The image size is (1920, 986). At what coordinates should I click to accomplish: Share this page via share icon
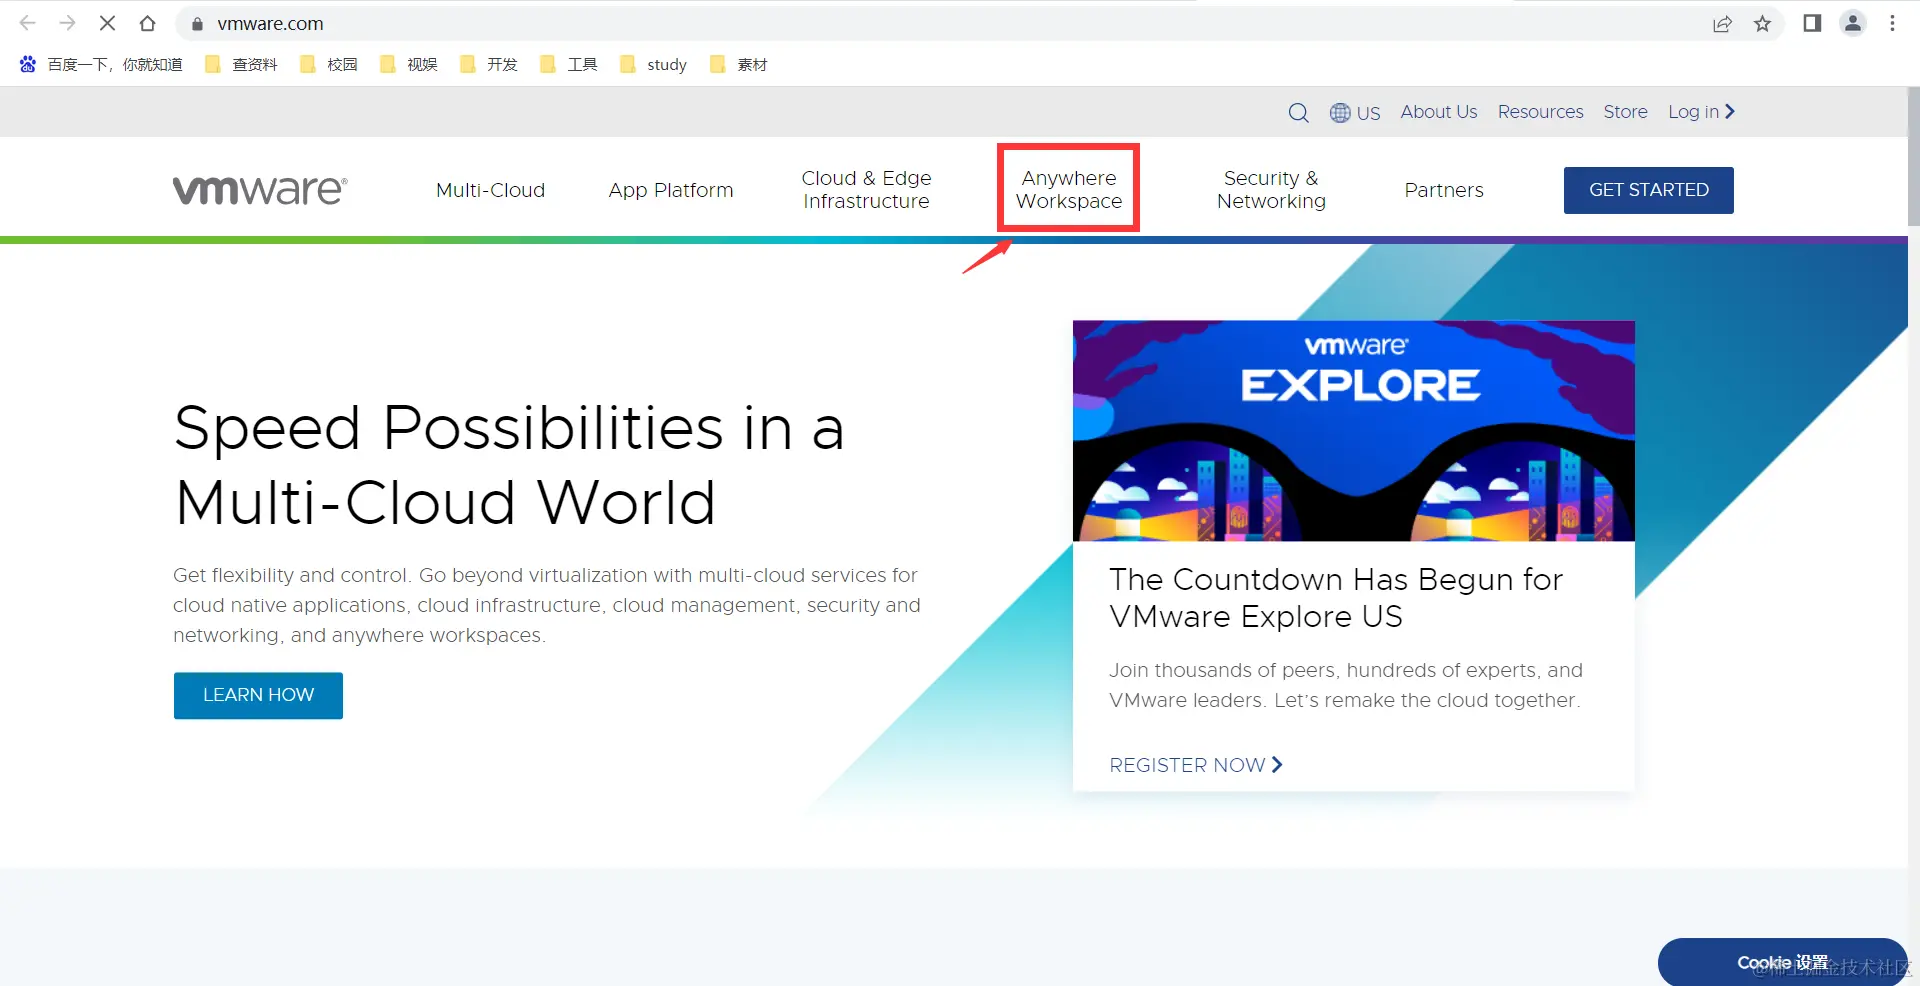point(1722,24)
